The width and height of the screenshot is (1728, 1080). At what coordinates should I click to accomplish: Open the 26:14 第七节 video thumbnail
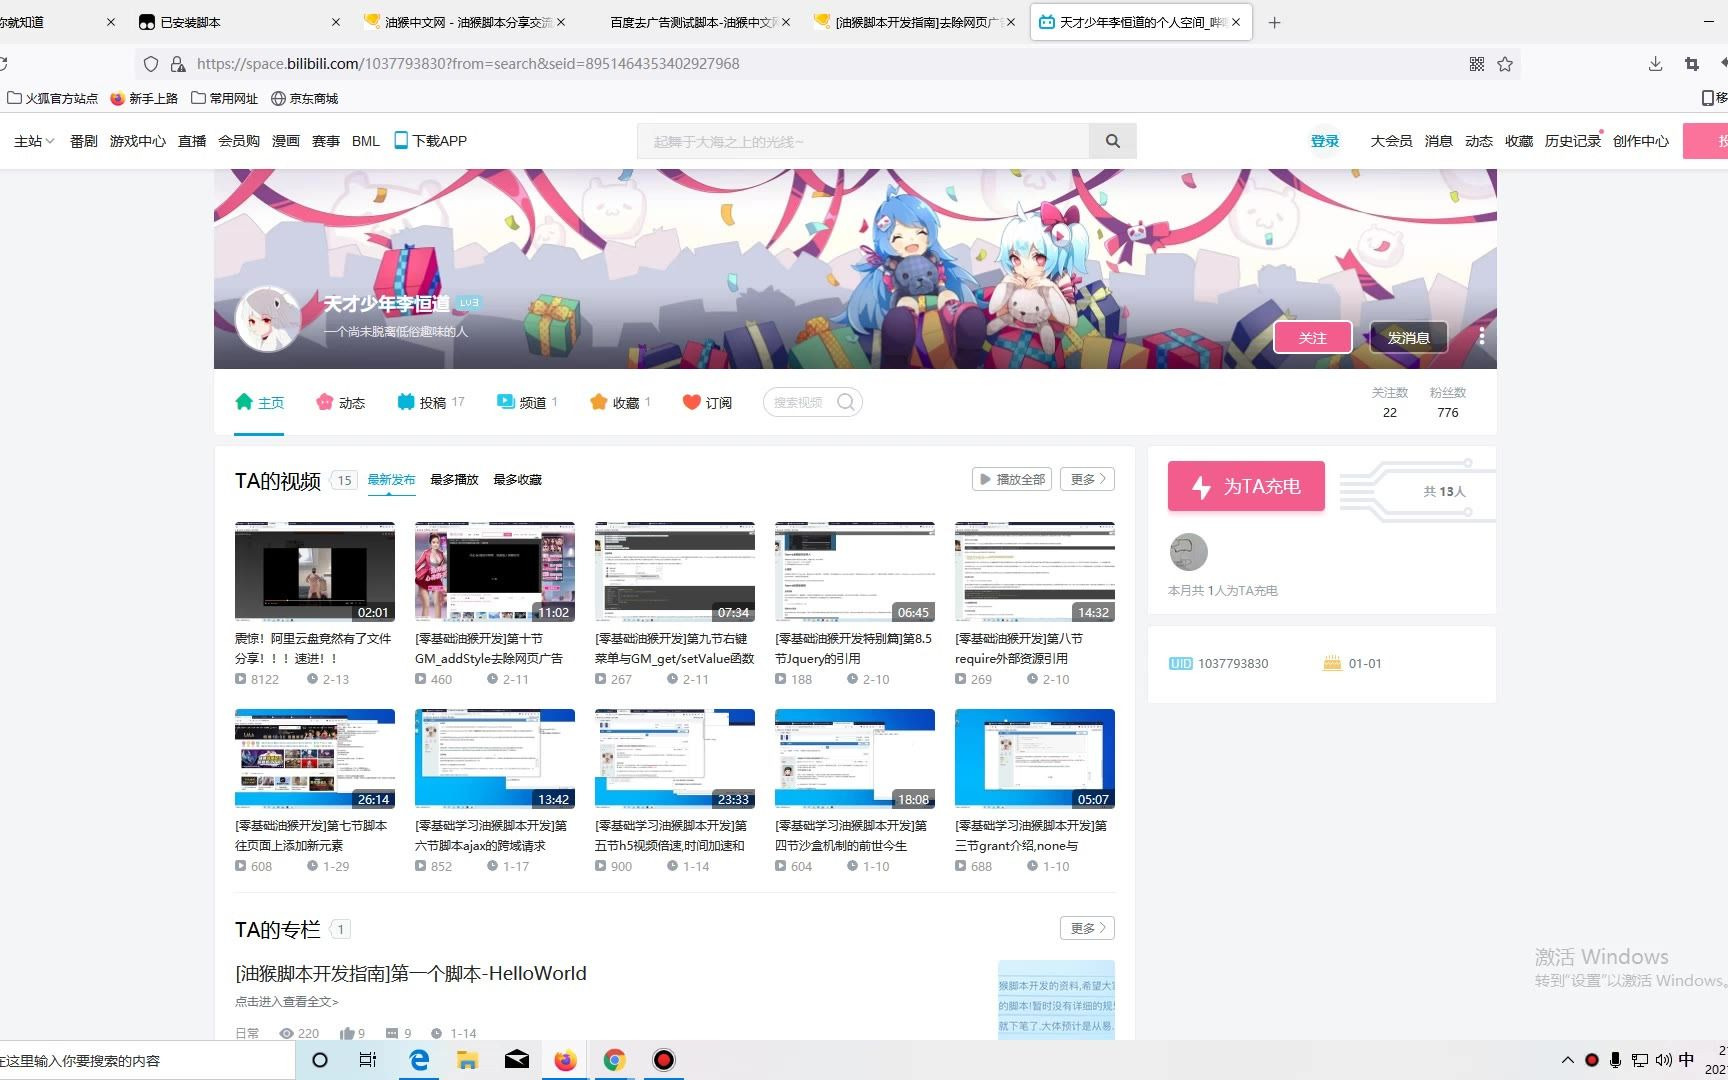(315, 759)
